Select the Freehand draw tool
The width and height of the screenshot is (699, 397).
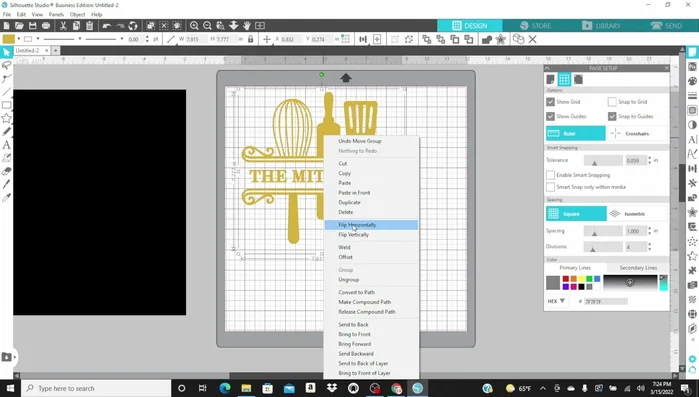coord(6,131)
